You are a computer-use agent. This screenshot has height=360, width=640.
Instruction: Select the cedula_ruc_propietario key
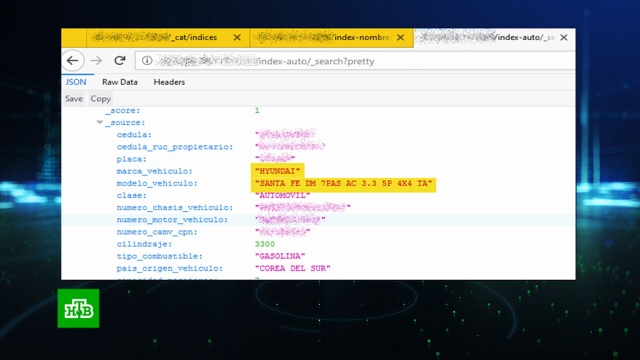click(175, 147)
